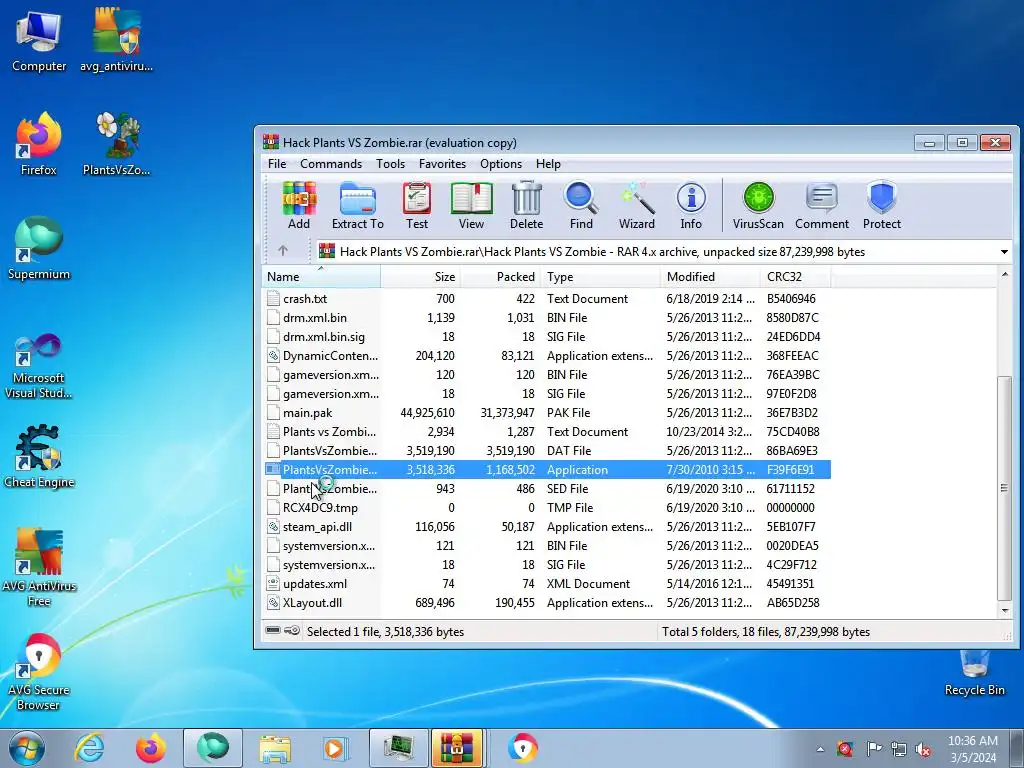
Task: Select AVG Secure Browser desktop shortcut
Action: (x=39, y=671)
